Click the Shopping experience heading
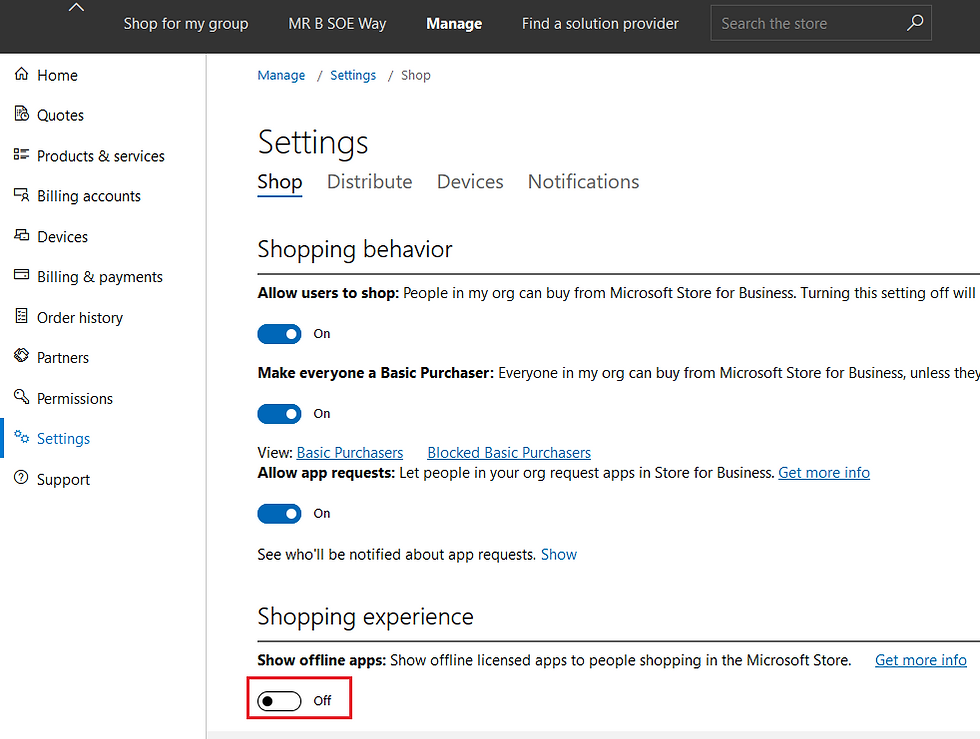Screen dimensions: 980x739 point(366,616)
